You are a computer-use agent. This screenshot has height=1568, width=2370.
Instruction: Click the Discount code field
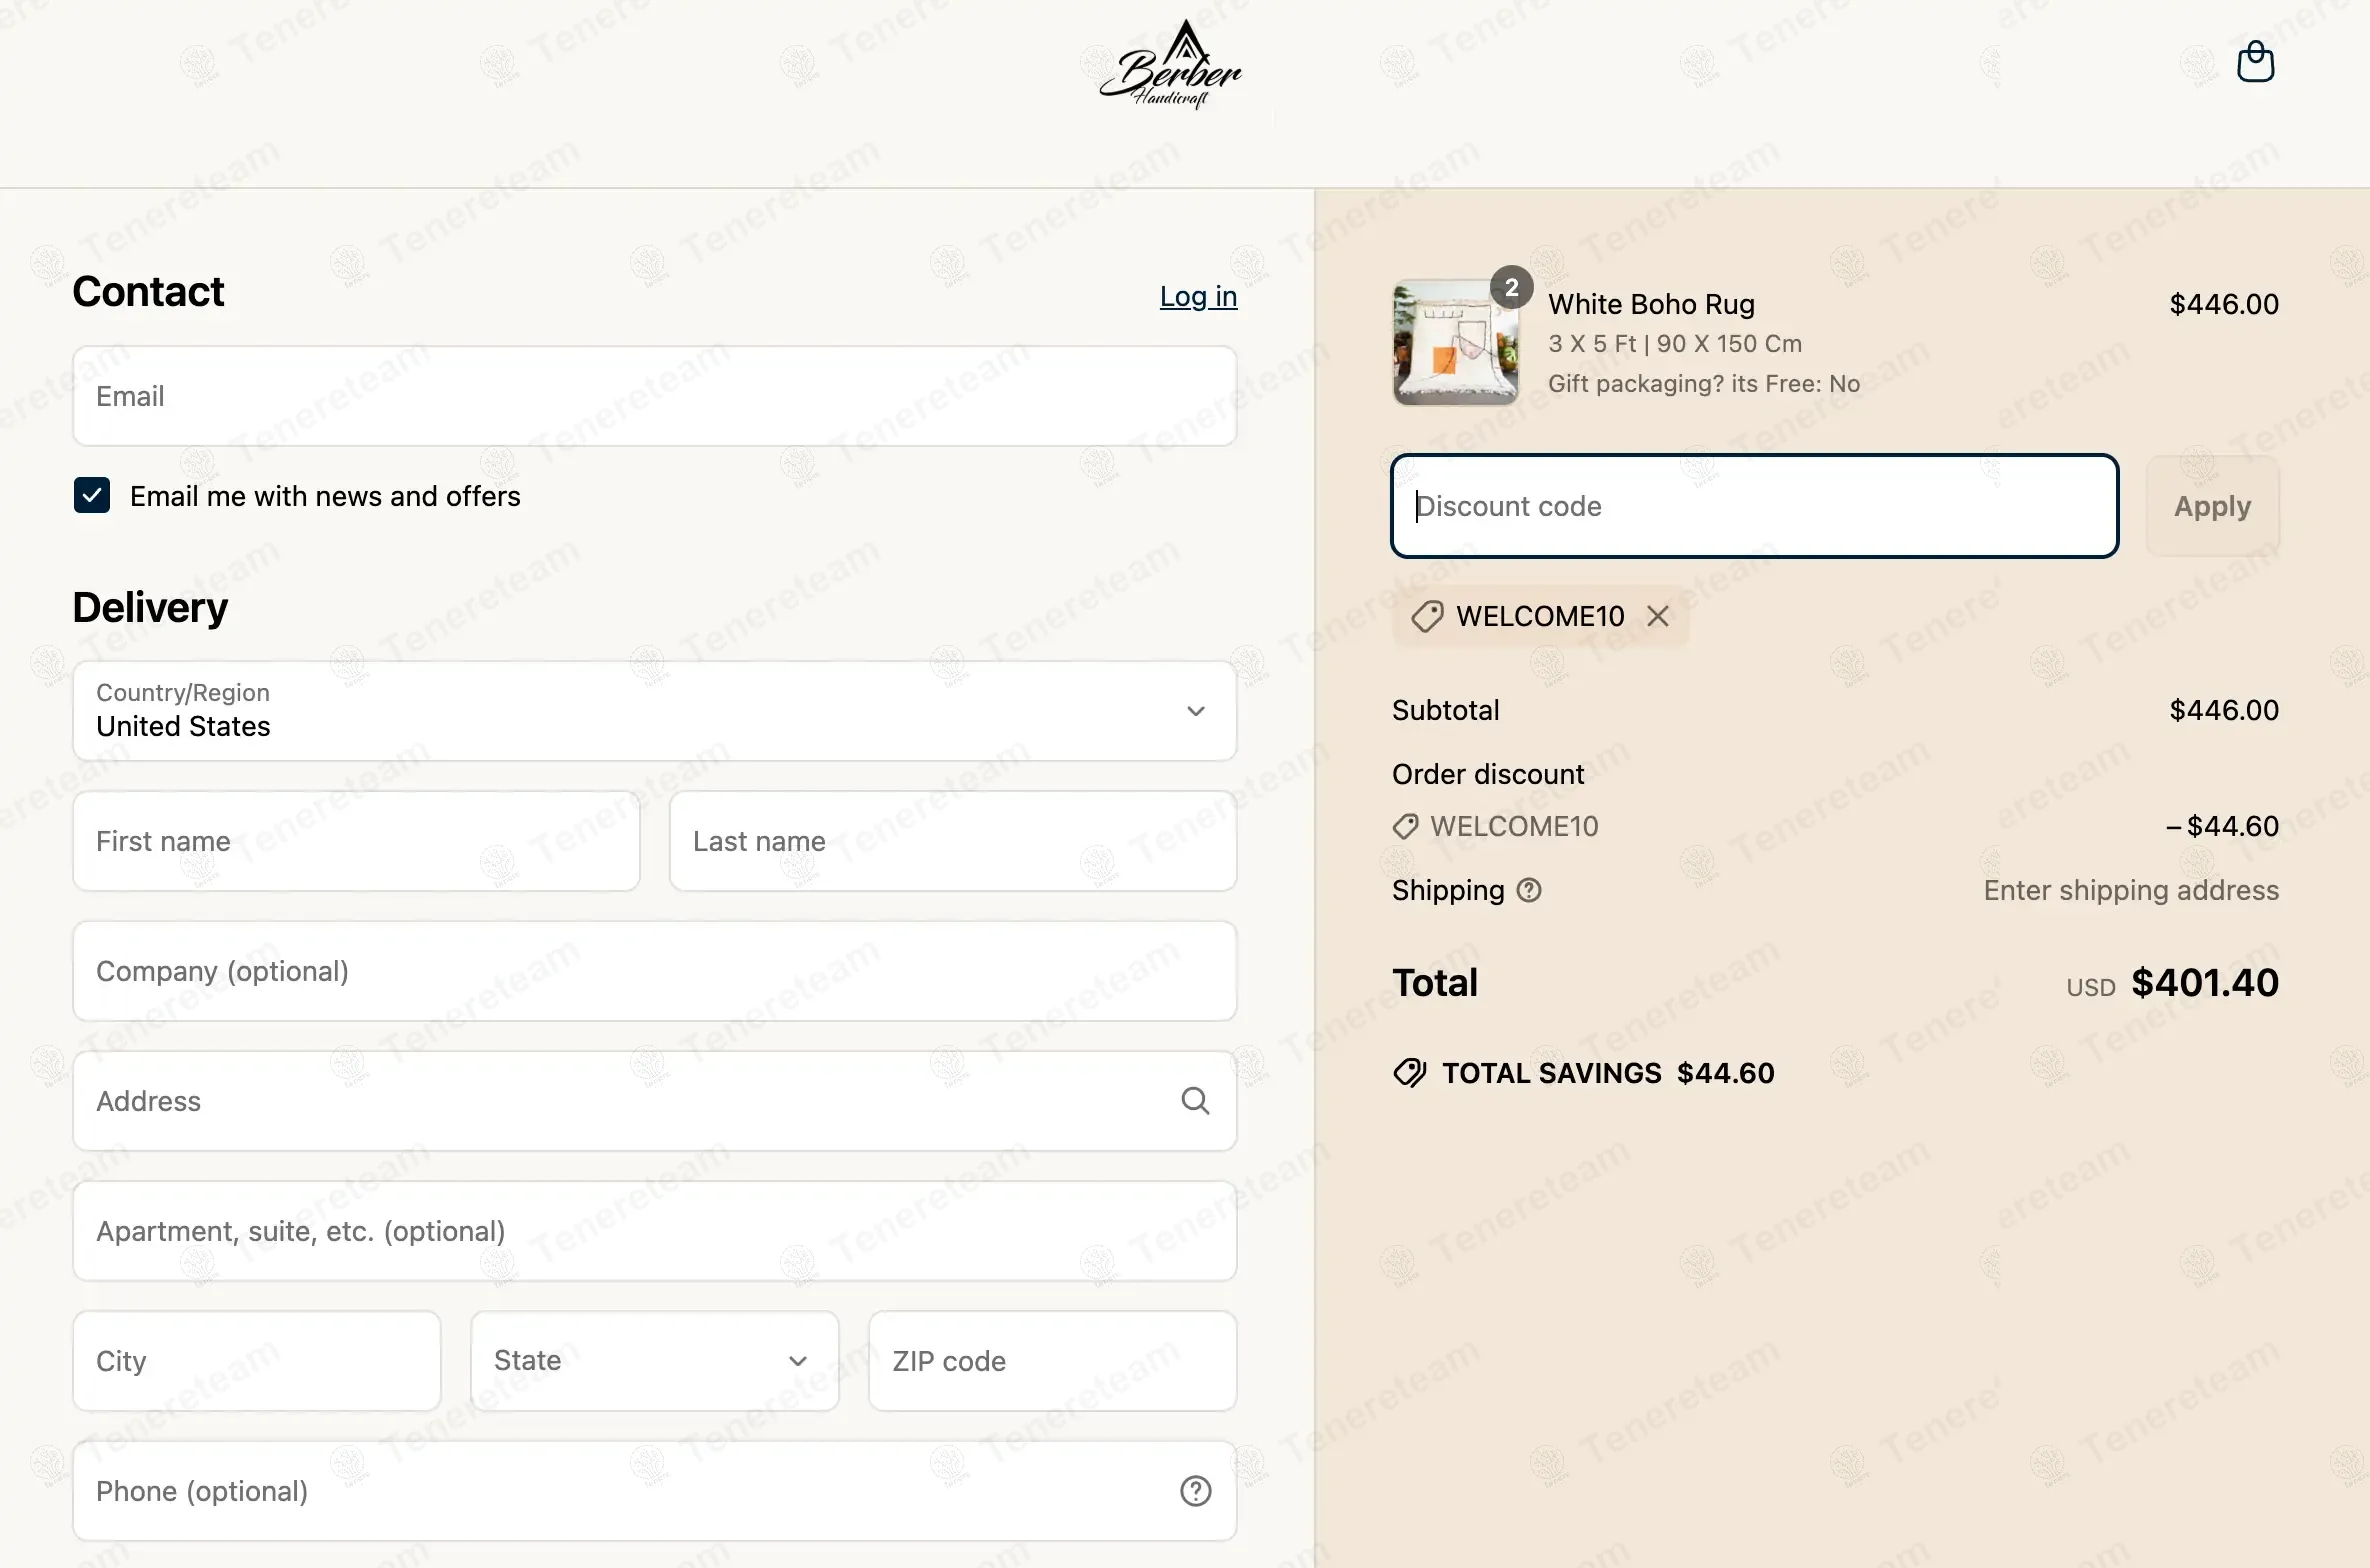coord(1755,506)
